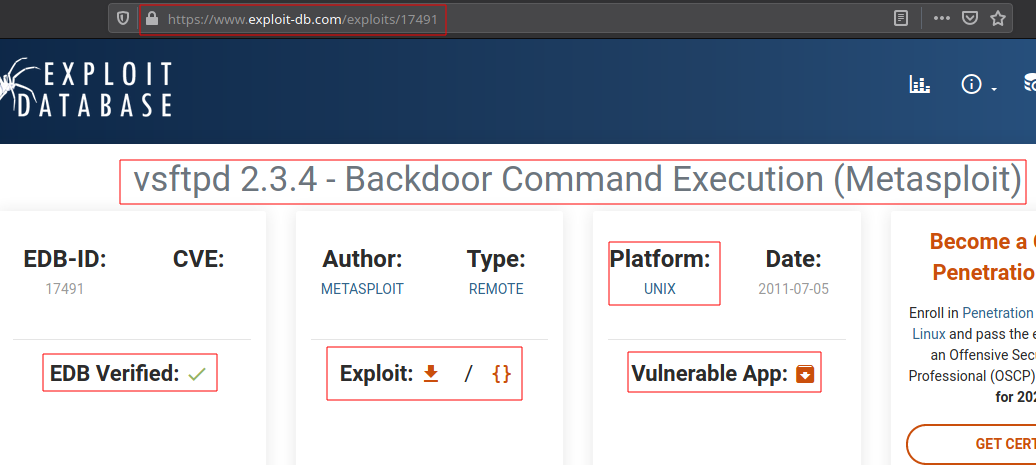1036x470 pixels.
Task: Open the stats bar chart icon
Action: coord(920,84)
